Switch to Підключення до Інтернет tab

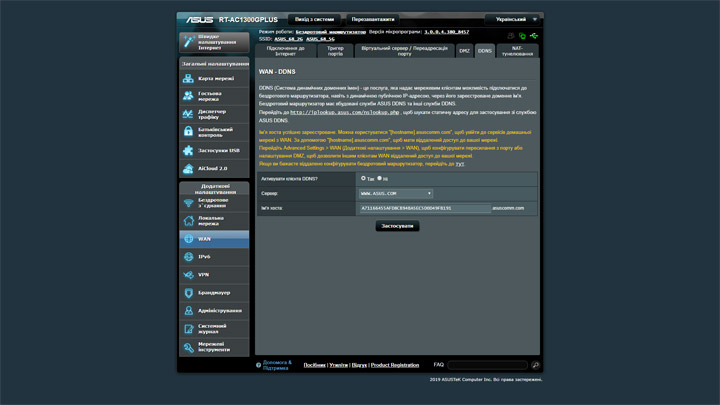click(x=285, y=51)
